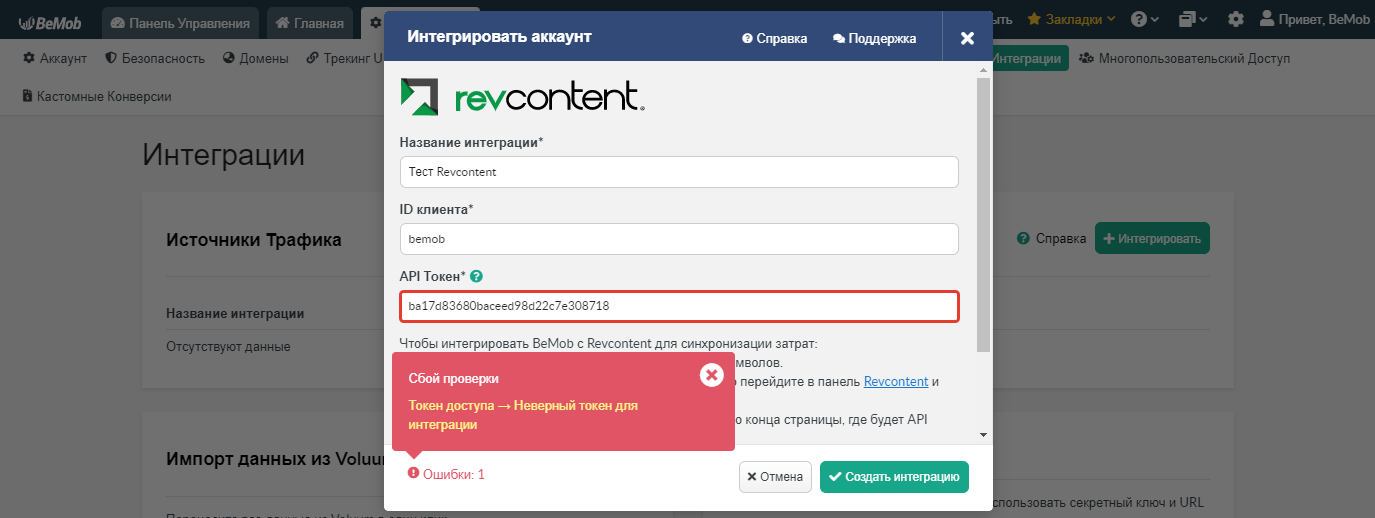This screenshot has height=518, width=1375.
Task: Click the Revcontent logo image
Action: pyautogui.click(x=522, y=97)
